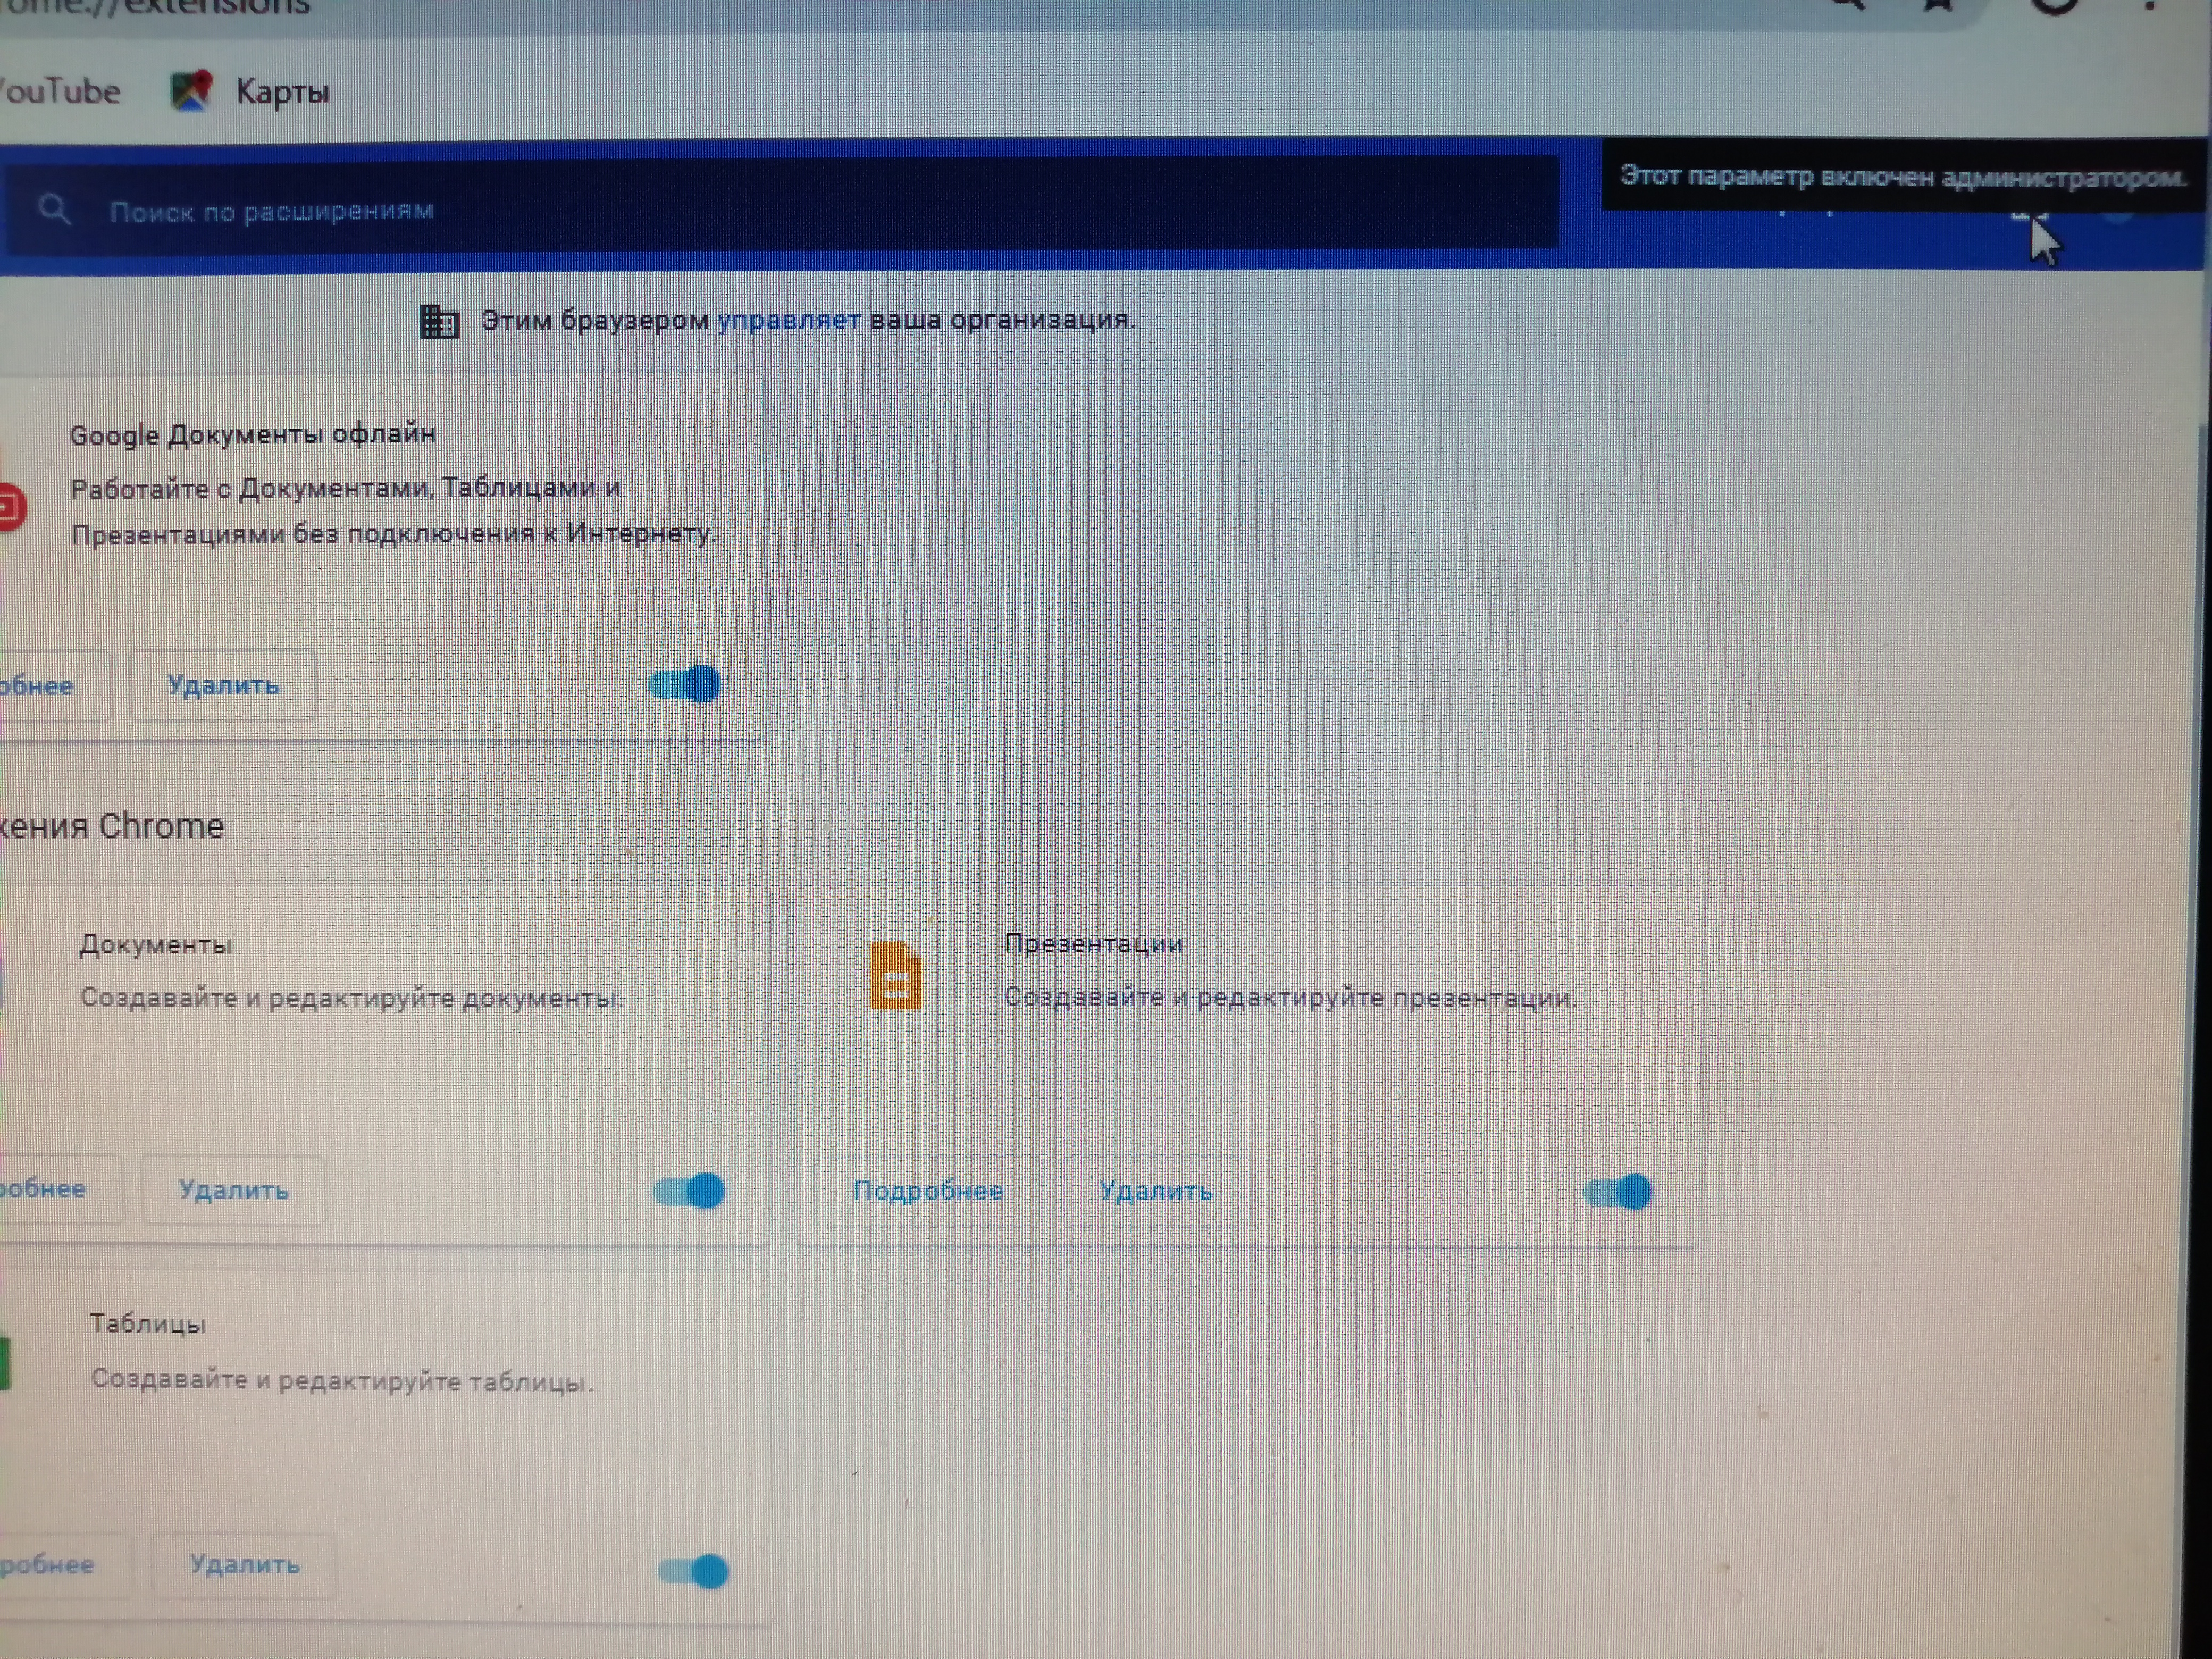Viewport: 2212px width, 1659px height.
Task: Remove Google Документы офлайн with Удалить
Action: pyautogui.click(x=223, y=685)
